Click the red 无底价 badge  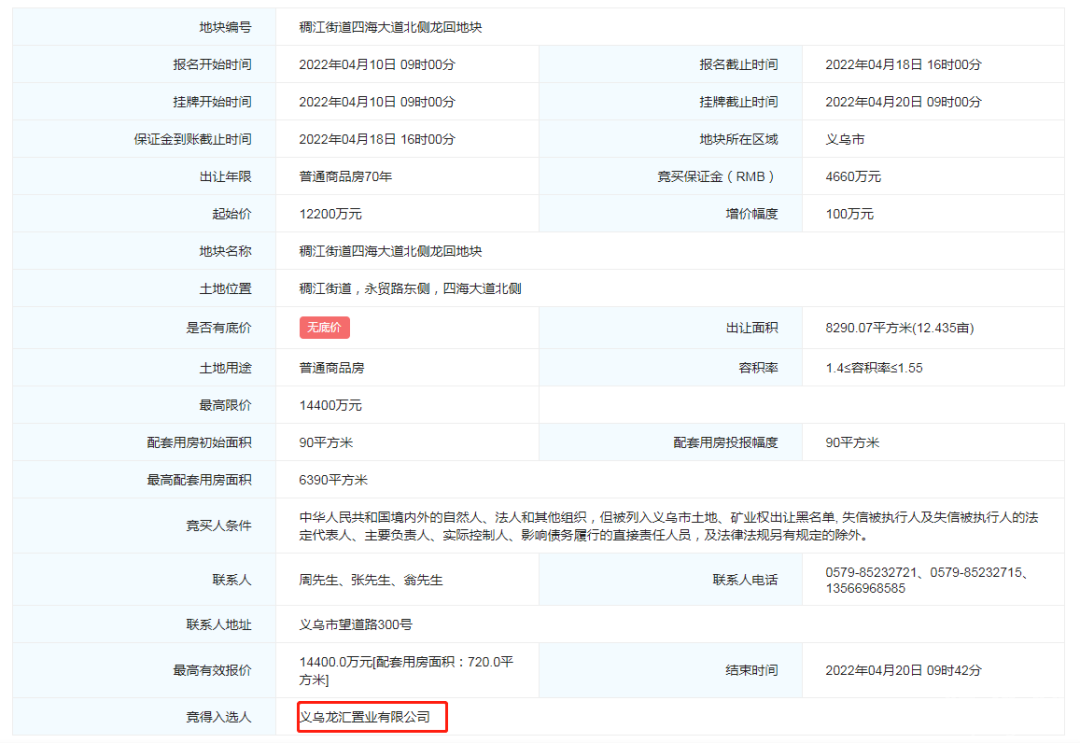coord(324,328)
